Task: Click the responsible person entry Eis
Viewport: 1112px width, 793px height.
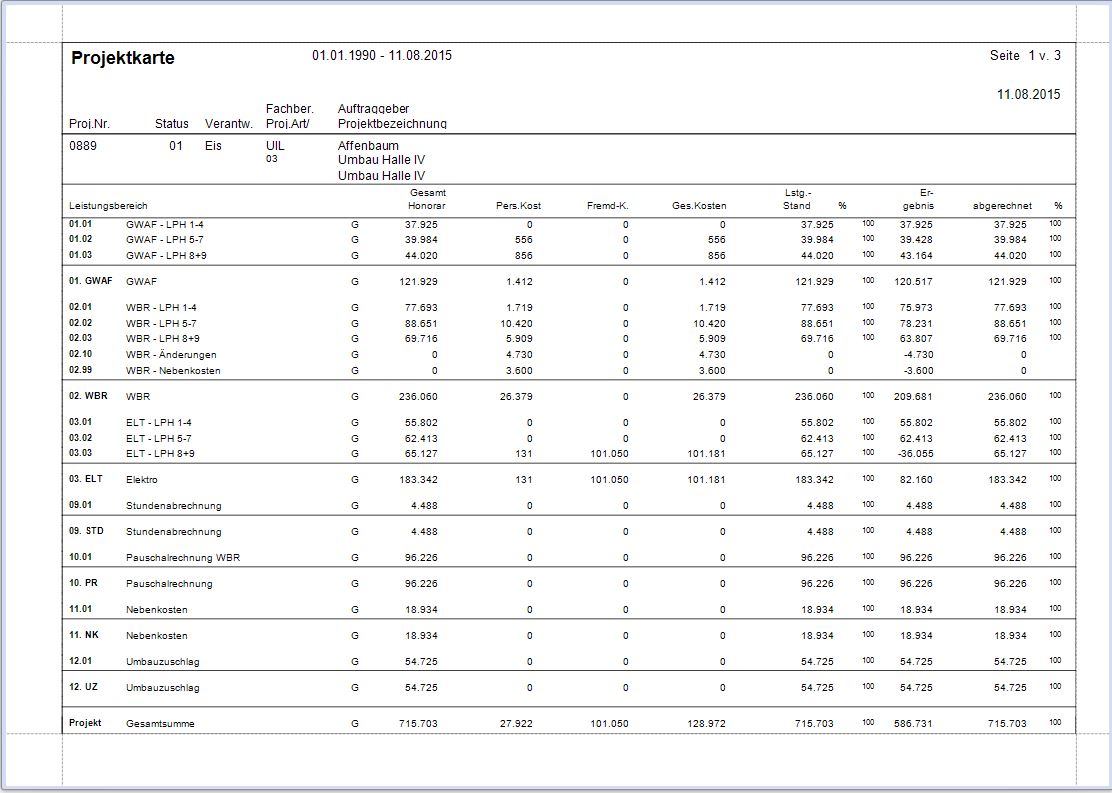Action: pyautogui.click(x=213, y=146)
